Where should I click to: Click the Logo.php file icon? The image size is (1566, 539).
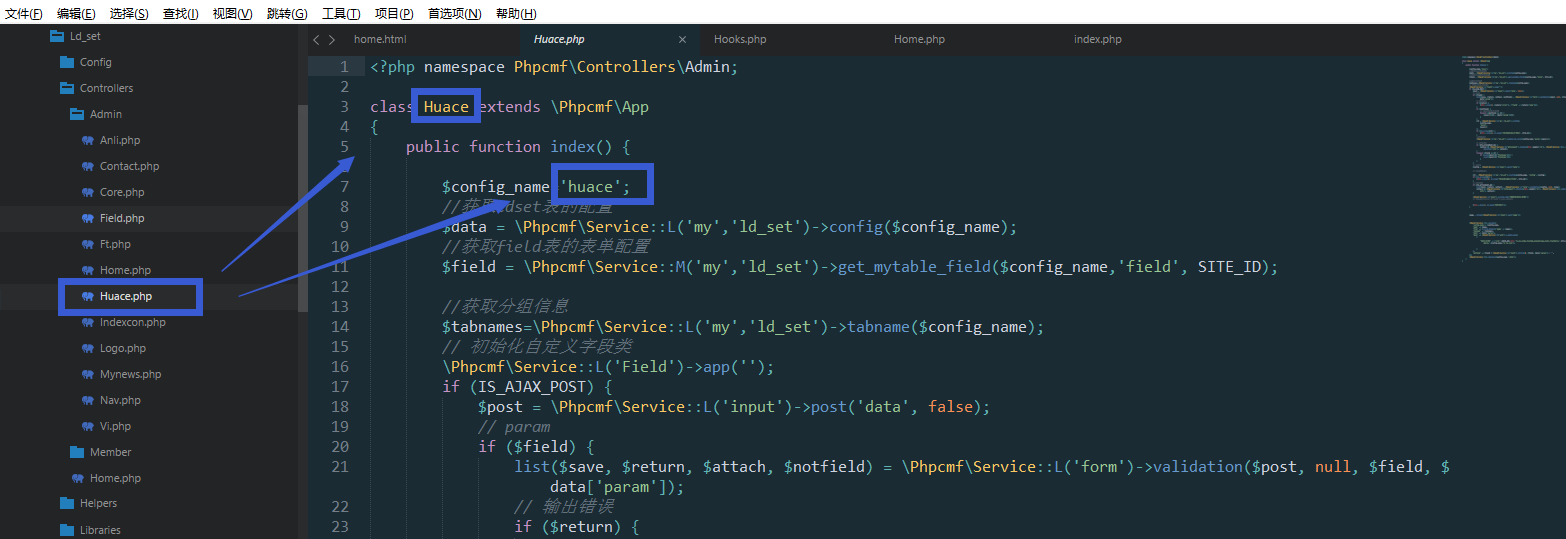(x=87, y=348)
